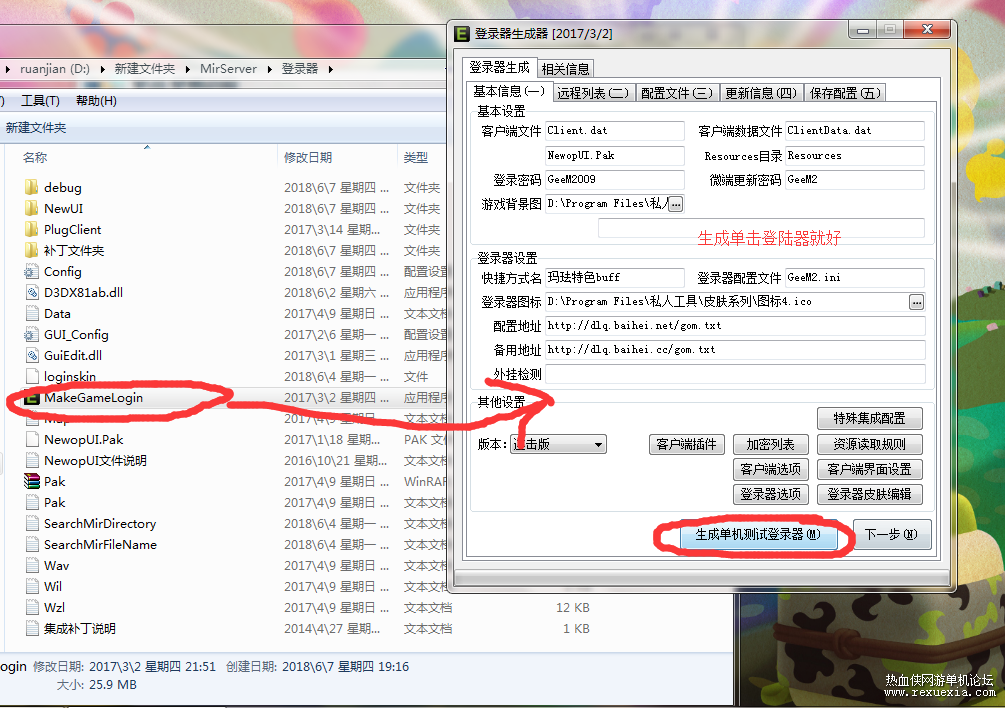Browse for the game background image
1005x708 pixels.
(x=676, y=204)
